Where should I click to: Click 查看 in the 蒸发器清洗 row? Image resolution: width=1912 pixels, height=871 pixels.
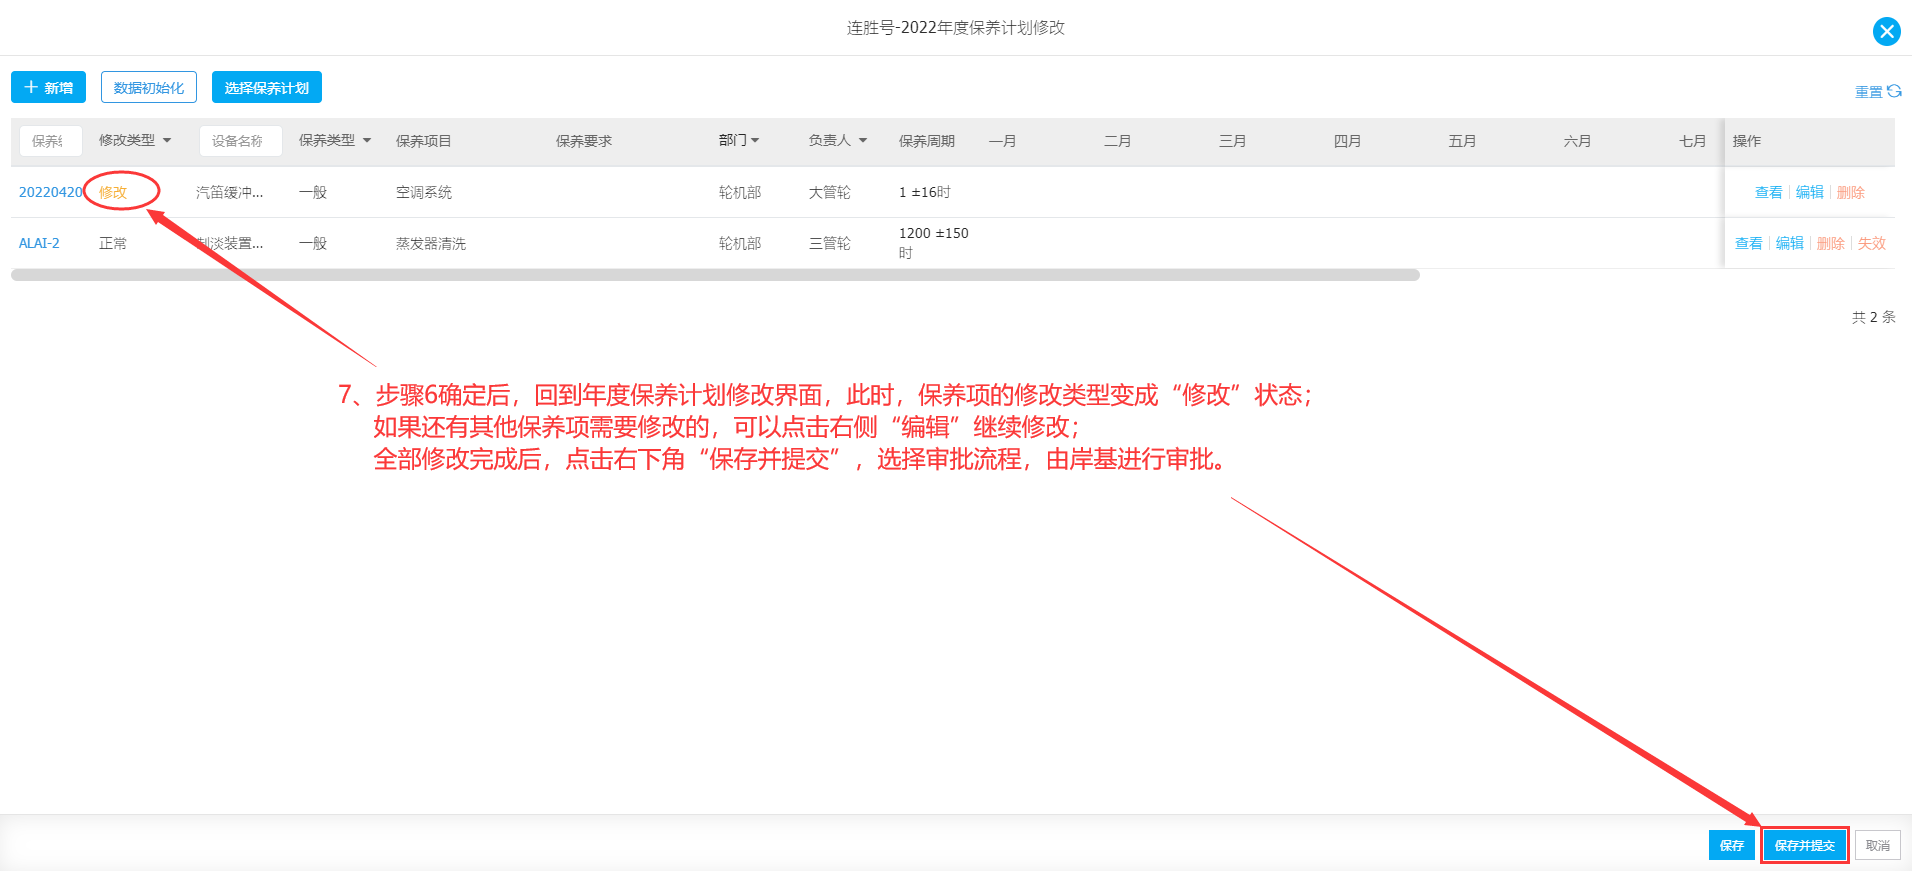tap(1748, 243)
